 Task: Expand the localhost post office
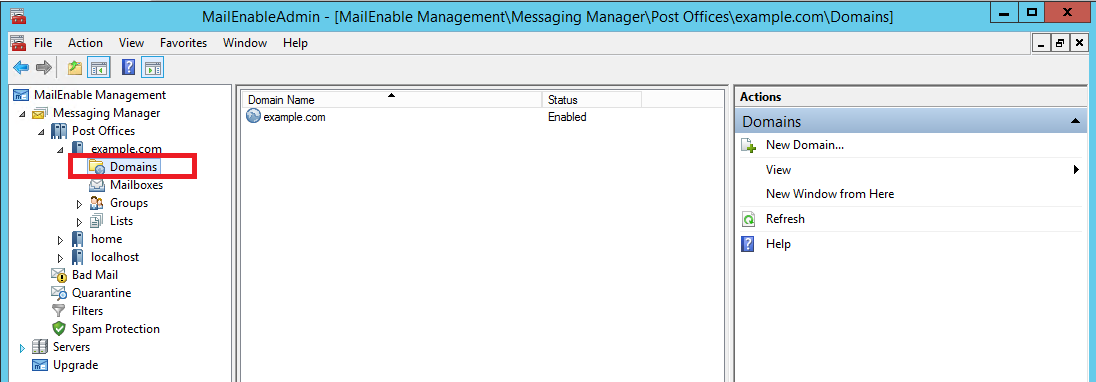click(60, 258)
